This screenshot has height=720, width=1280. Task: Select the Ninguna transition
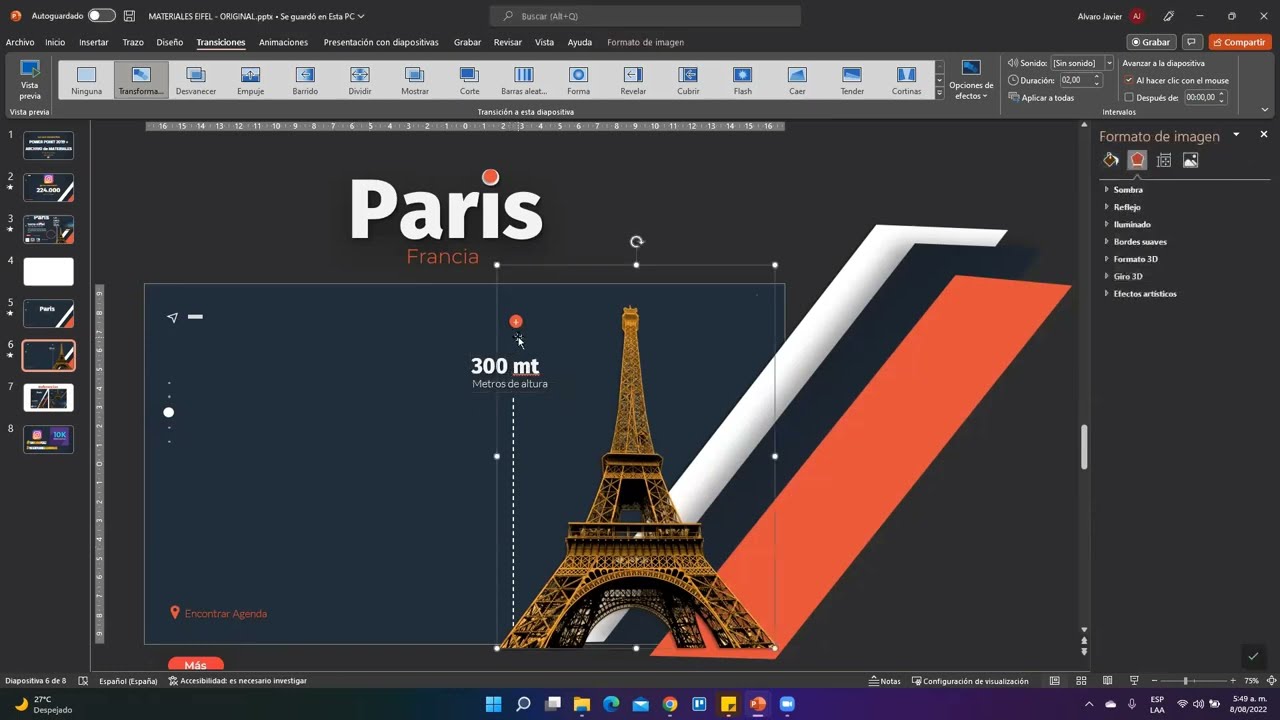[x=87, y=80]
